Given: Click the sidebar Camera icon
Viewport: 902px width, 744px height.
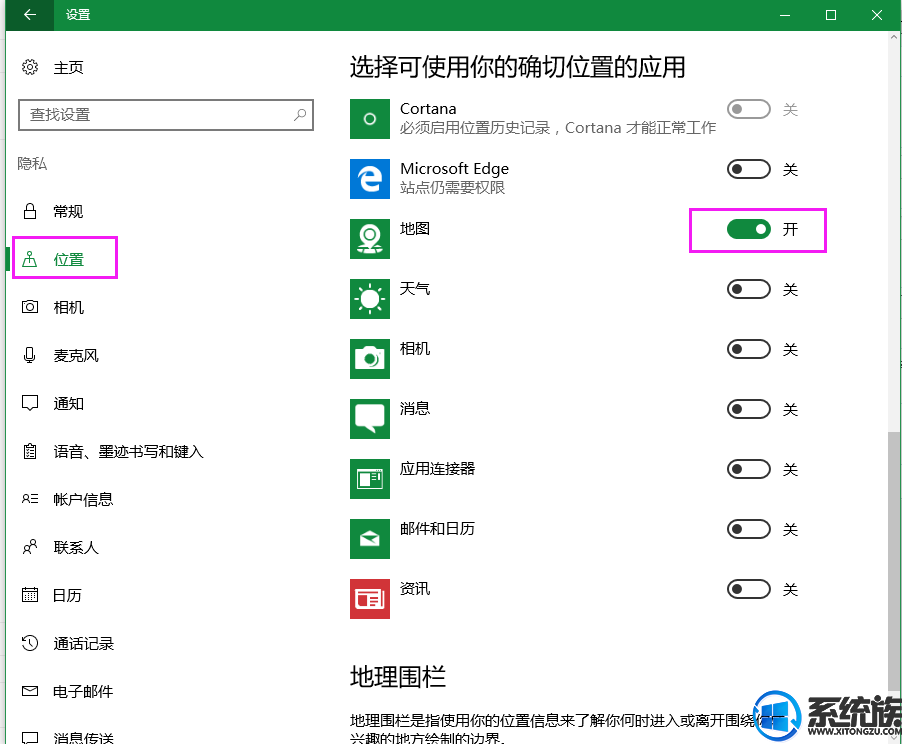Looking at the screenshot, I should click(30, 307).
